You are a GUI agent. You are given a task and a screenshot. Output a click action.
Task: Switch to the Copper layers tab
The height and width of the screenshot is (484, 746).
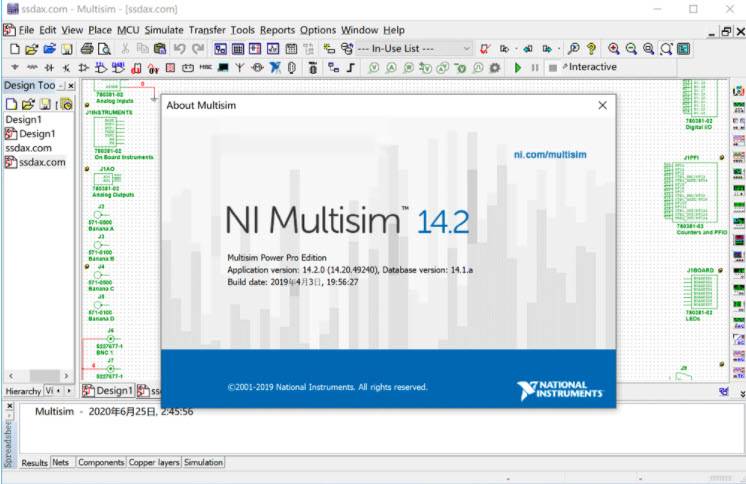154,462
